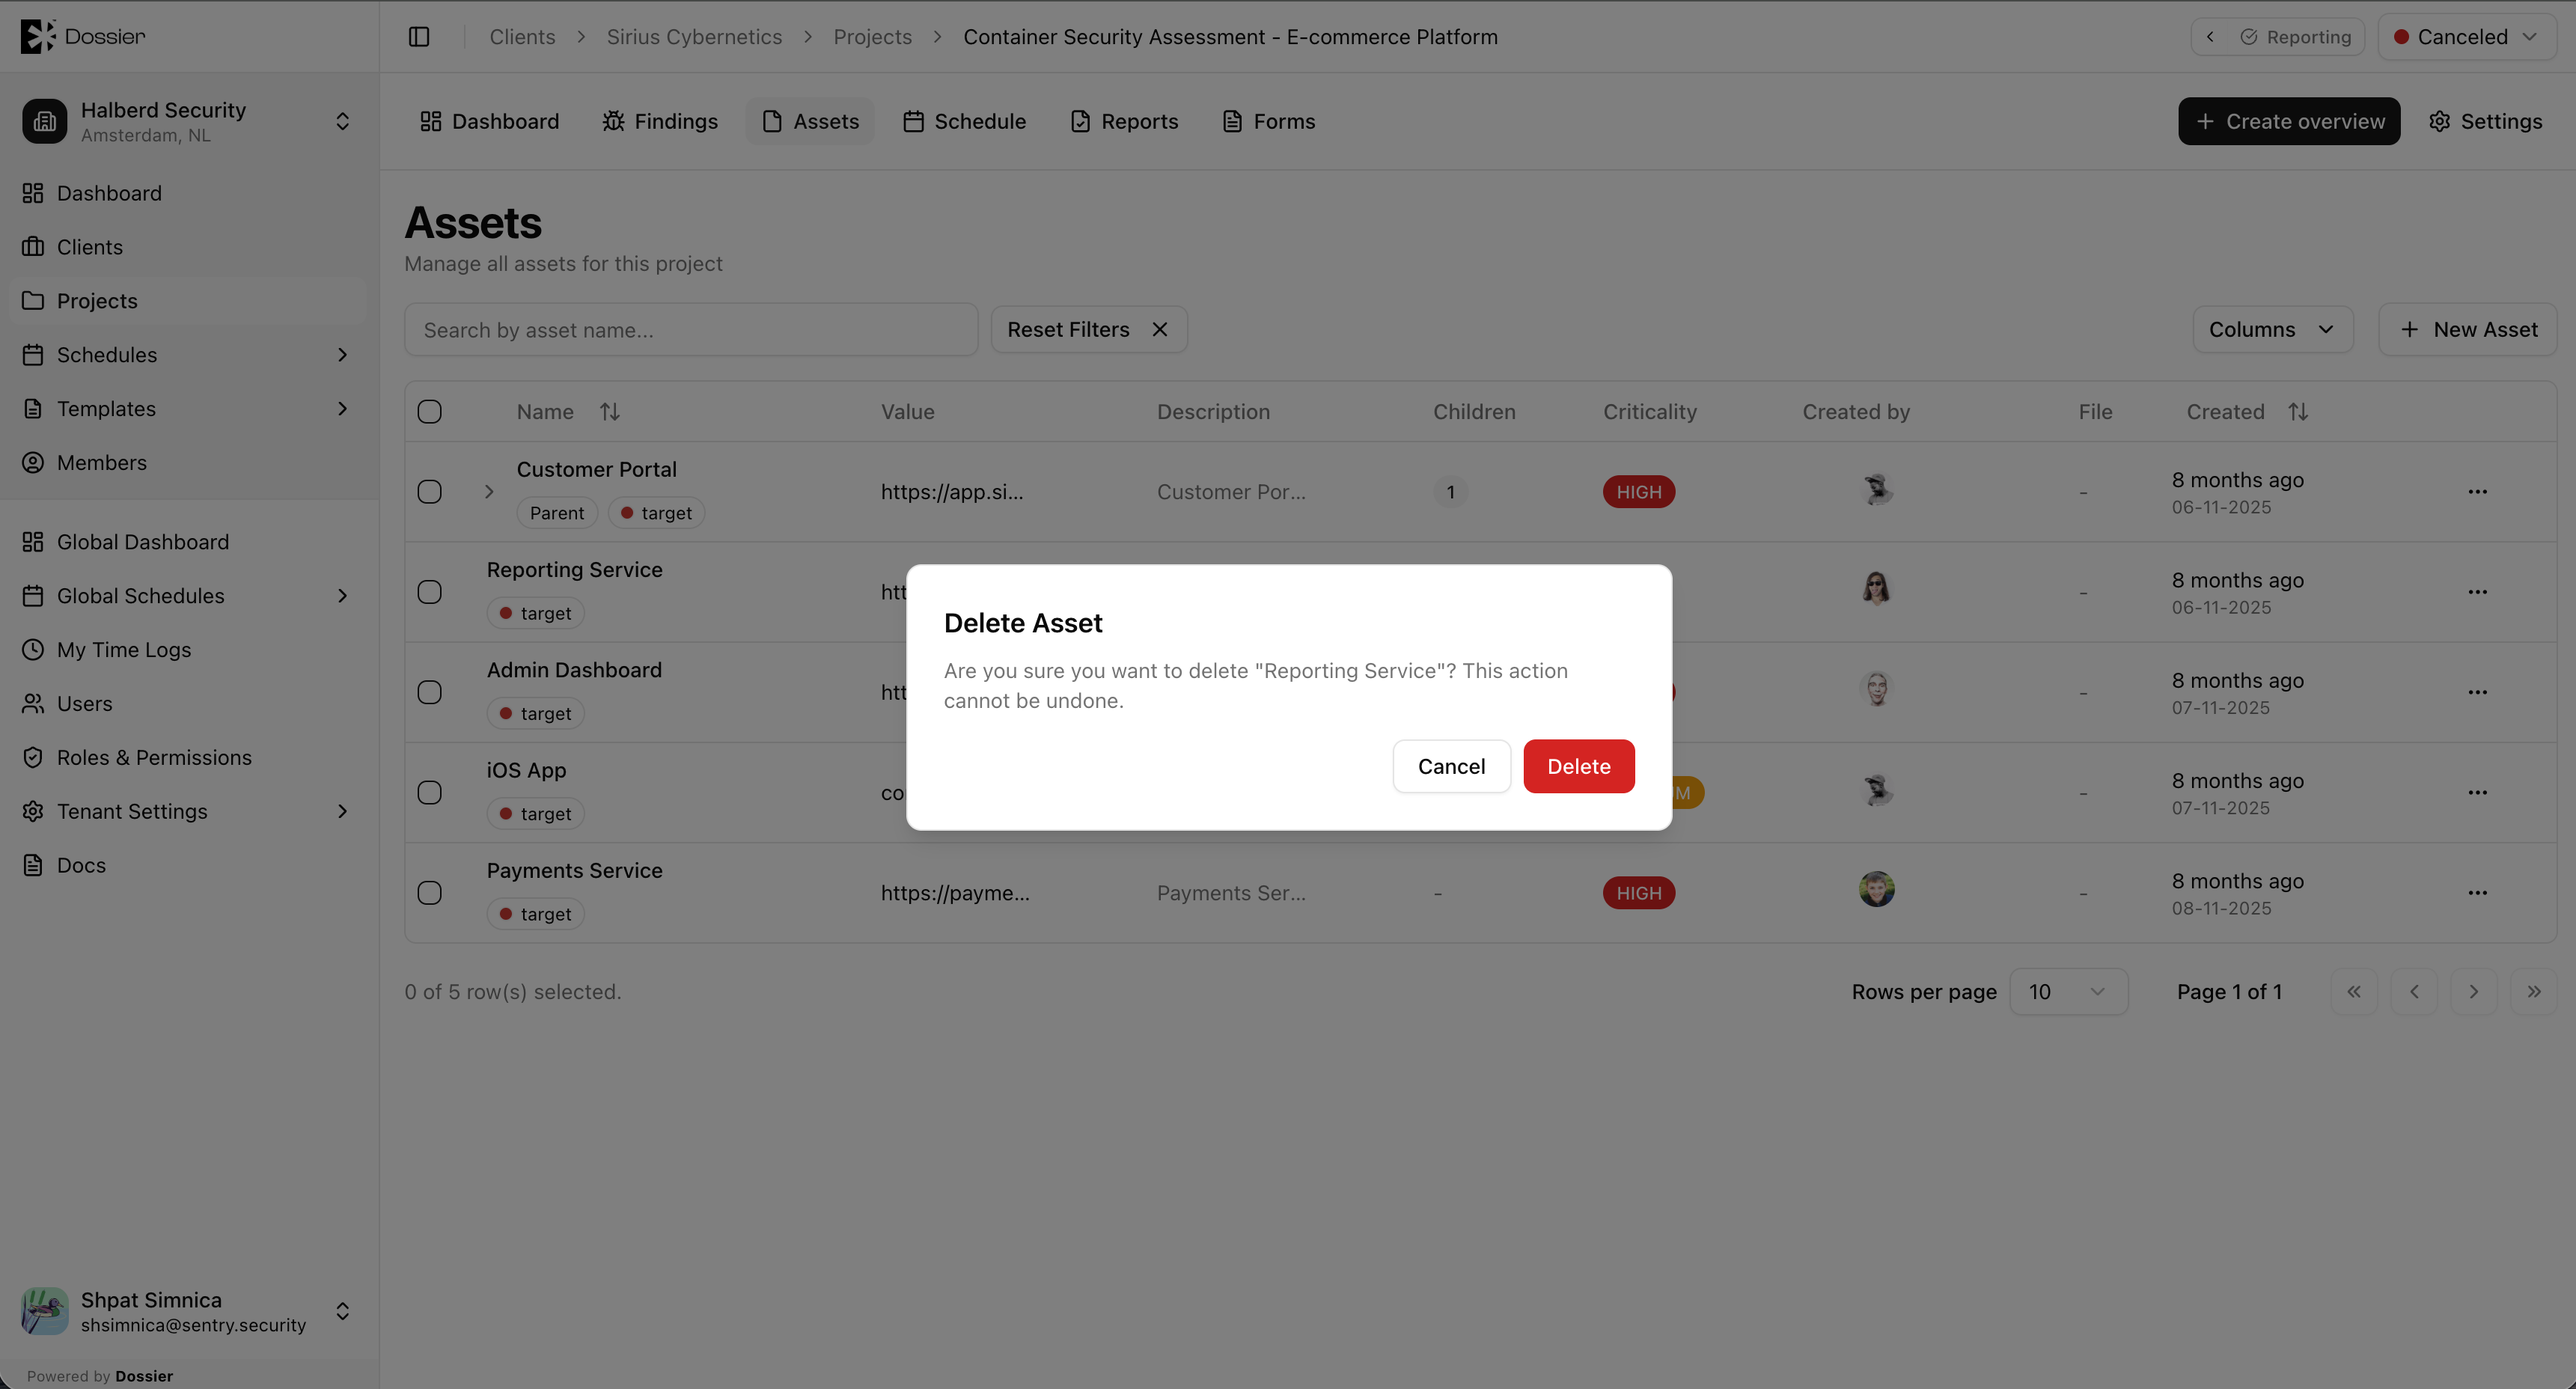Expand Tenant Settings submenu

(x=342, y=811)
